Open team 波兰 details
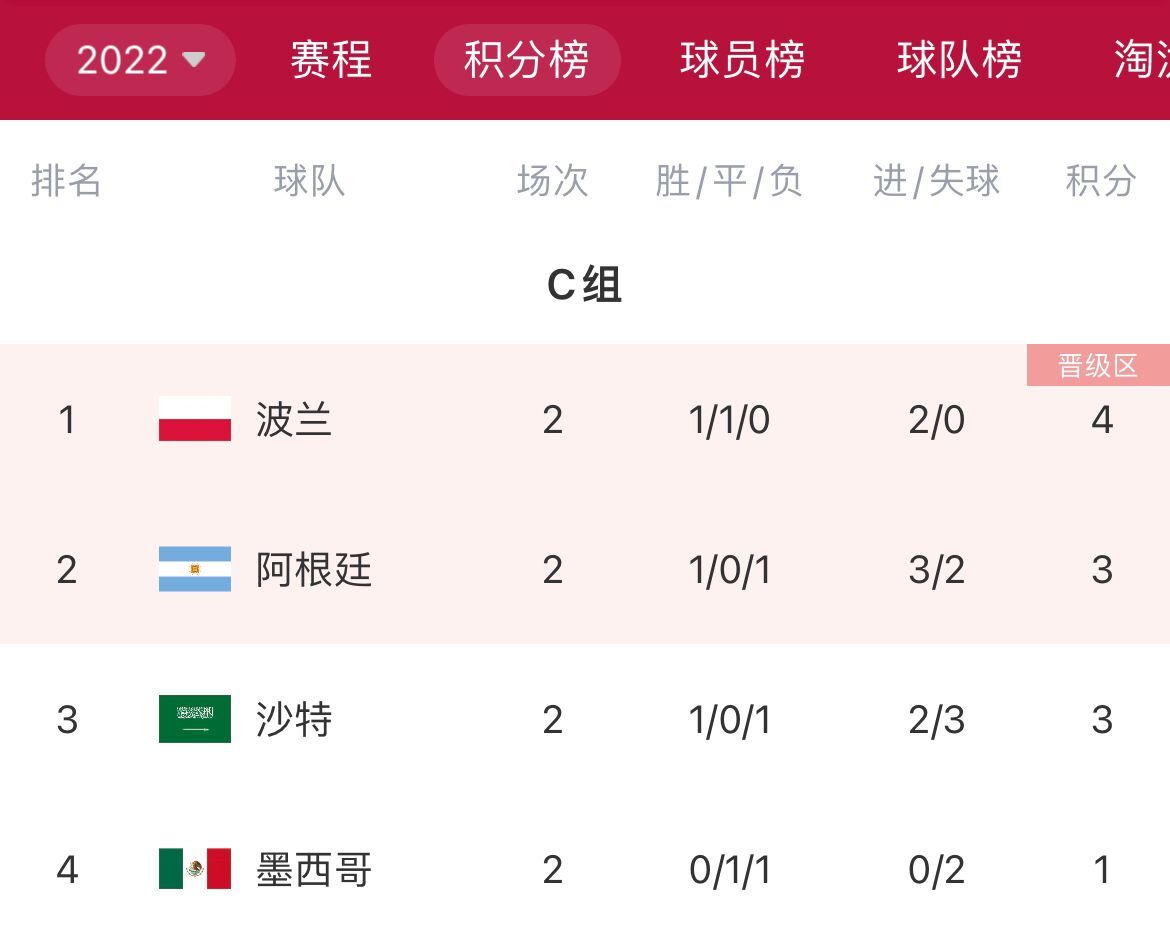Screen dimensions: 1170x927 click(293, 419)
